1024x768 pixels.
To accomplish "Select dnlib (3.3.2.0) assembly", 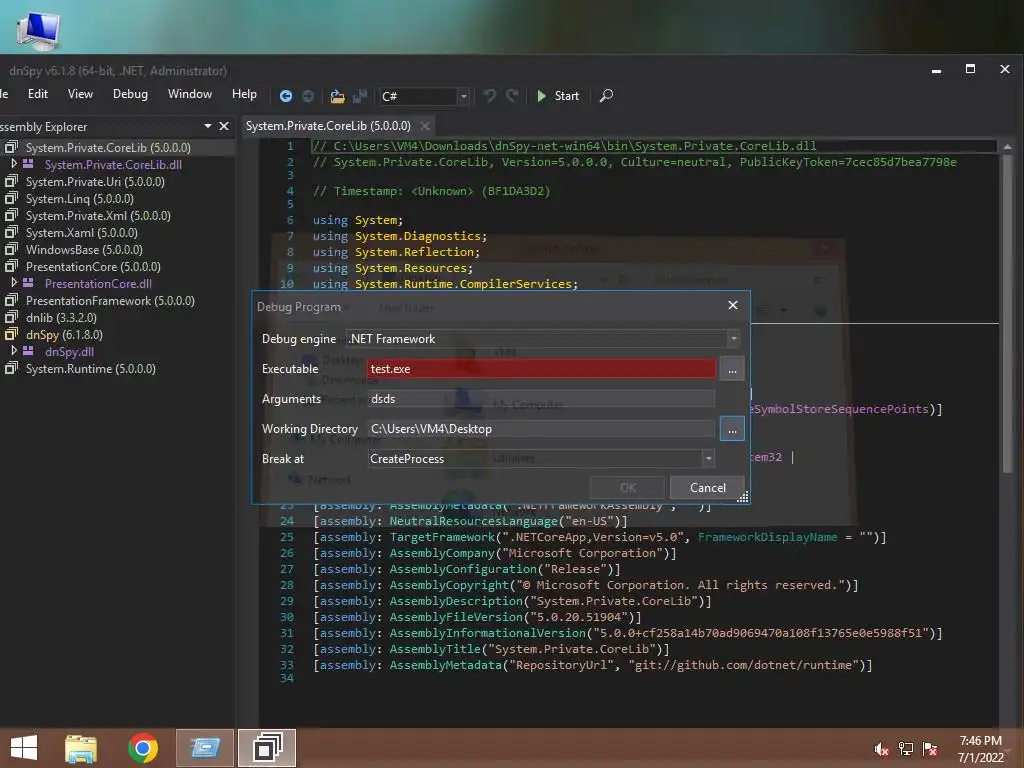I will (61, 317).
